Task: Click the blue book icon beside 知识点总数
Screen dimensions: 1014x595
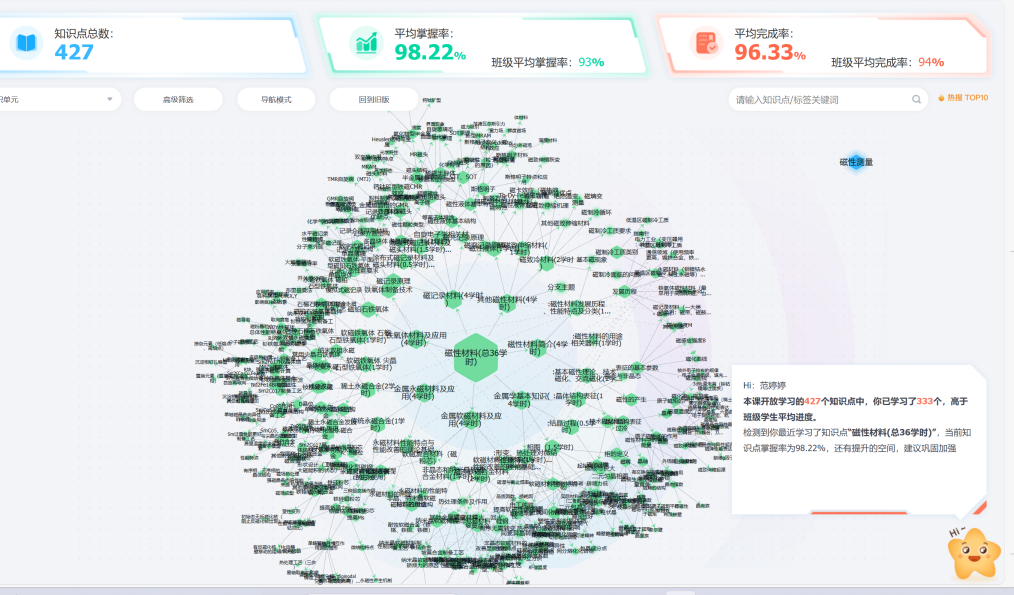Action: [27, 43]
